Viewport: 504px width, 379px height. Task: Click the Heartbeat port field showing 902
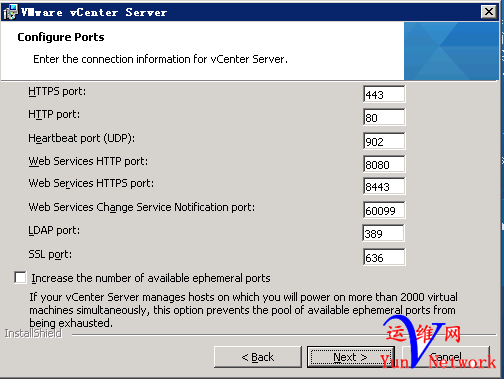pos(384,141)
